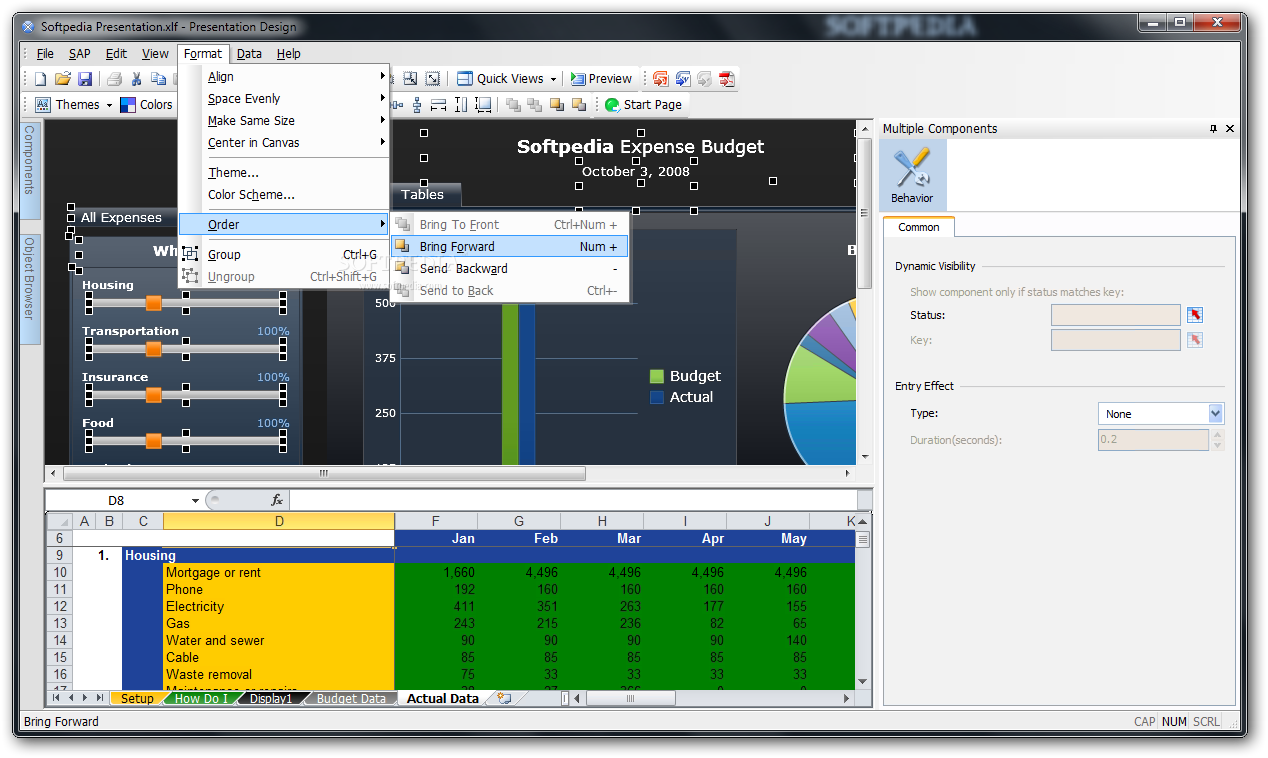1268x758 pixels.
Task: Select Theme... in Format menu
Action: coord(283,173)
